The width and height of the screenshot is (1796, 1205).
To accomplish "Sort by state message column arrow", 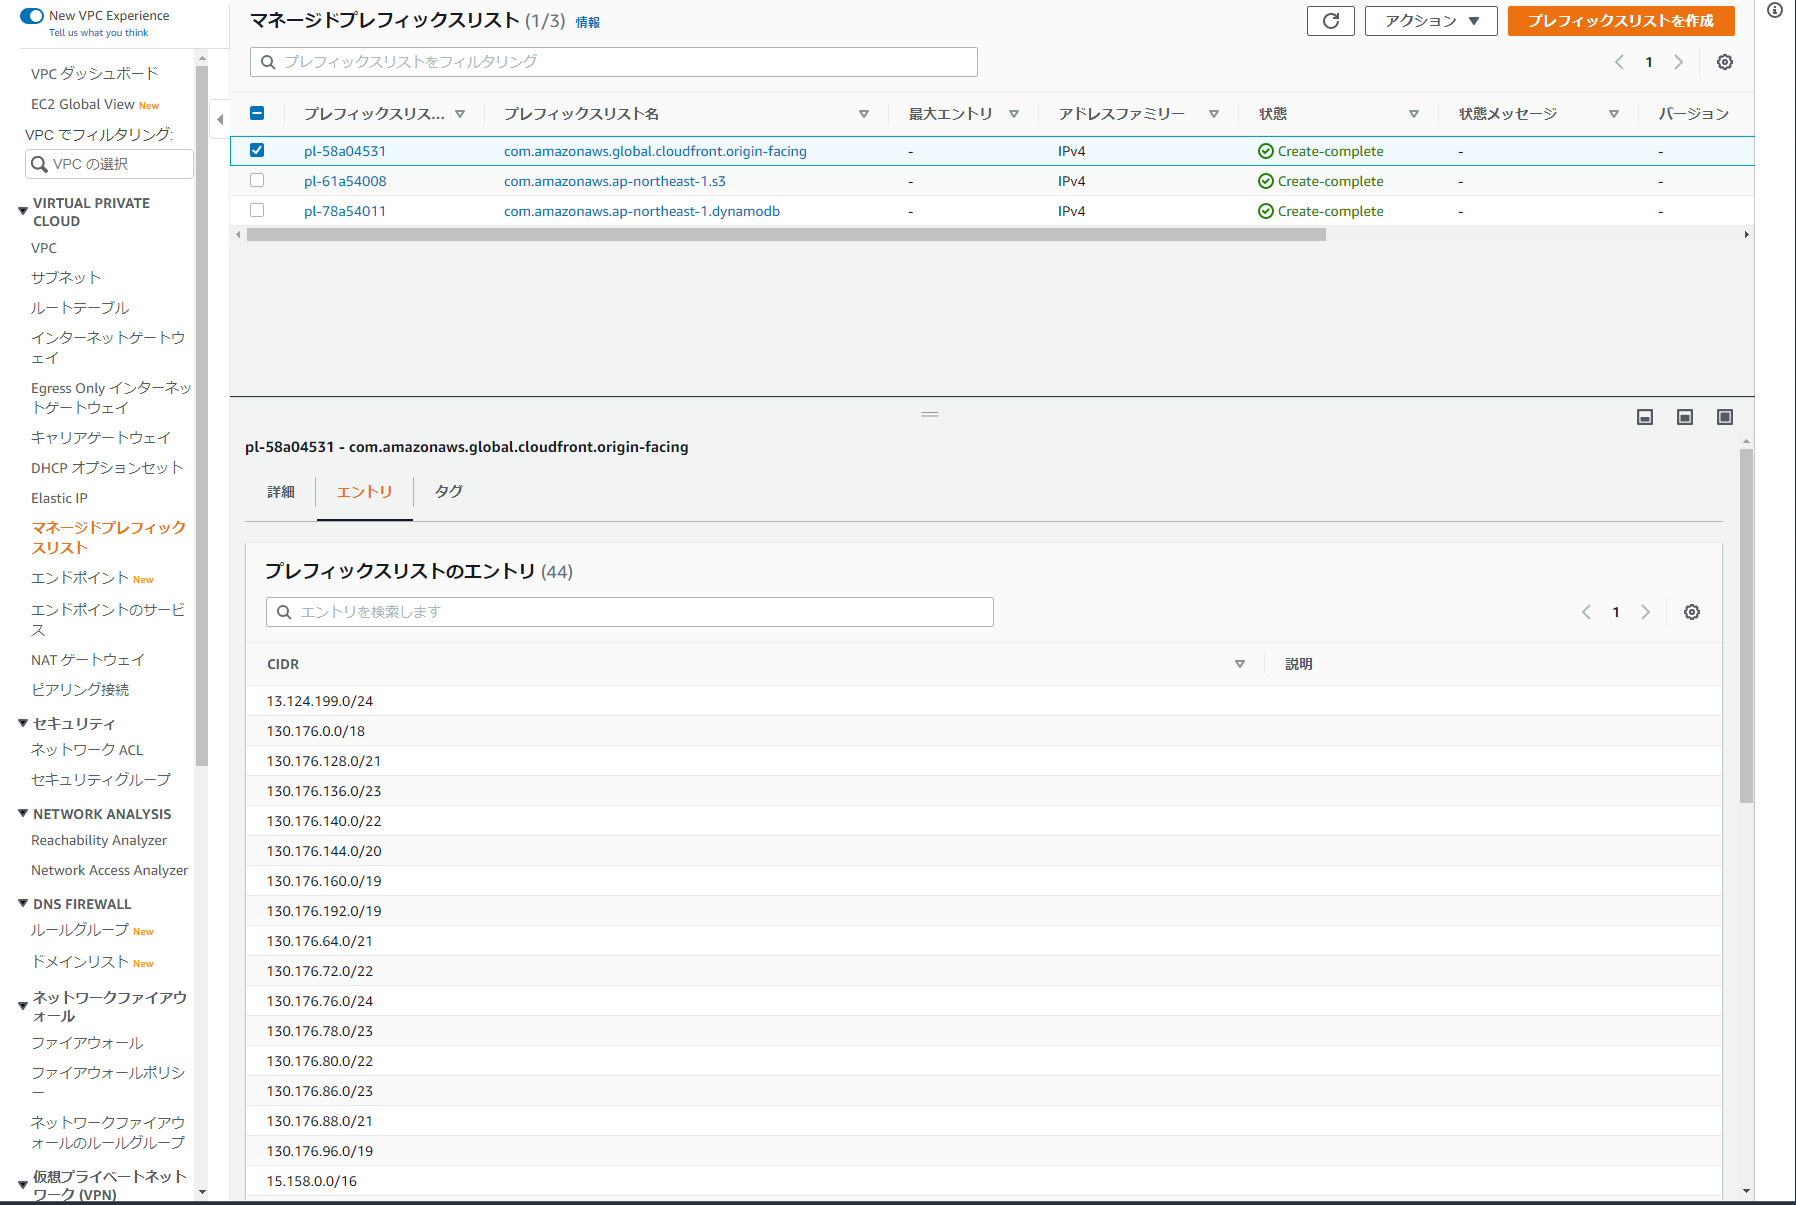I will point(1614,114).
